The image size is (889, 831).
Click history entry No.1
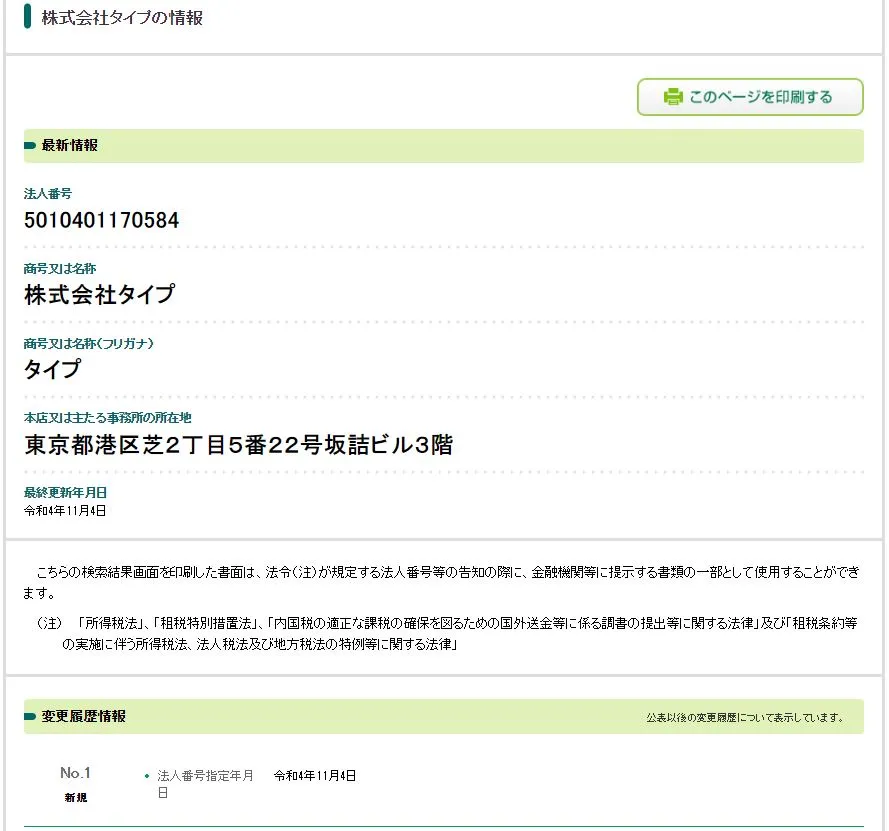(x=75, y=773)
